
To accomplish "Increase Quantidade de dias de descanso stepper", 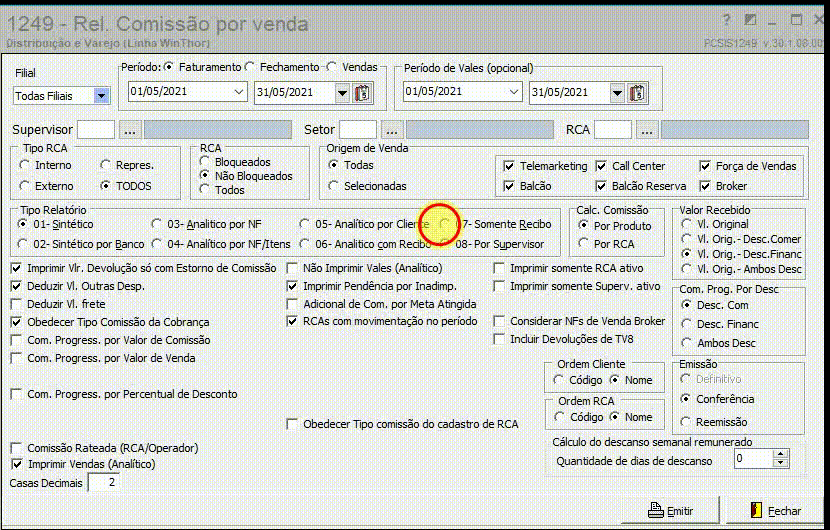I will point(781,454).
